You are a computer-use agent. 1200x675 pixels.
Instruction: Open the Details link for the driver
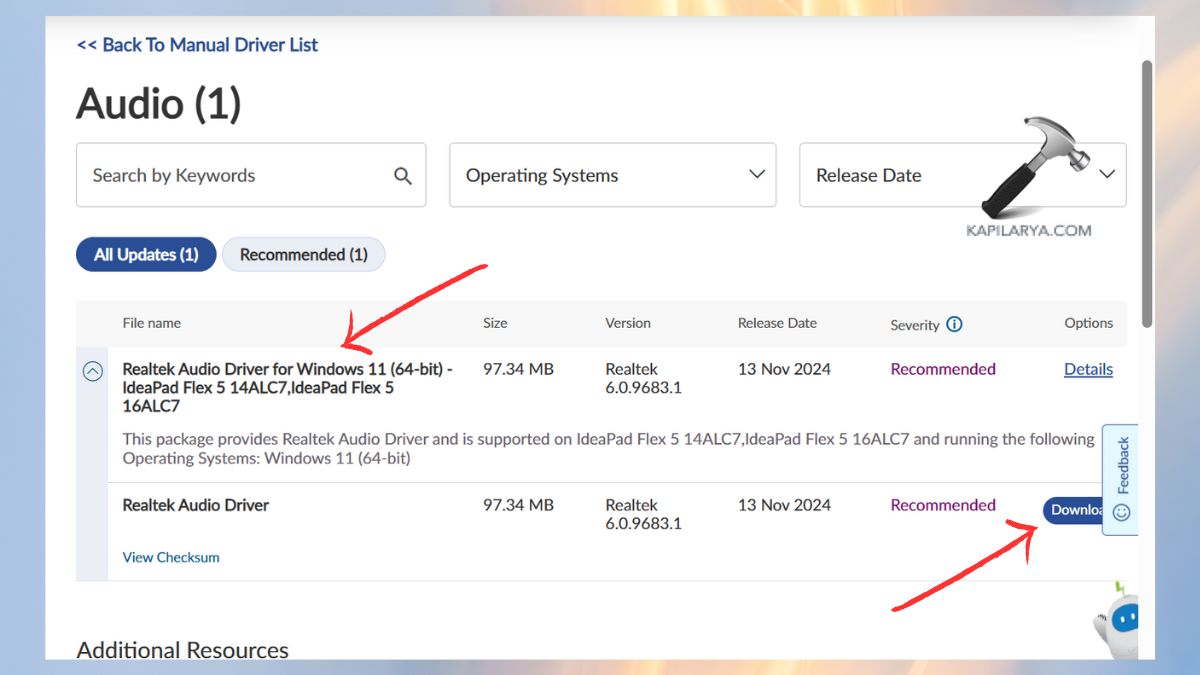[x=1088, y=369]
